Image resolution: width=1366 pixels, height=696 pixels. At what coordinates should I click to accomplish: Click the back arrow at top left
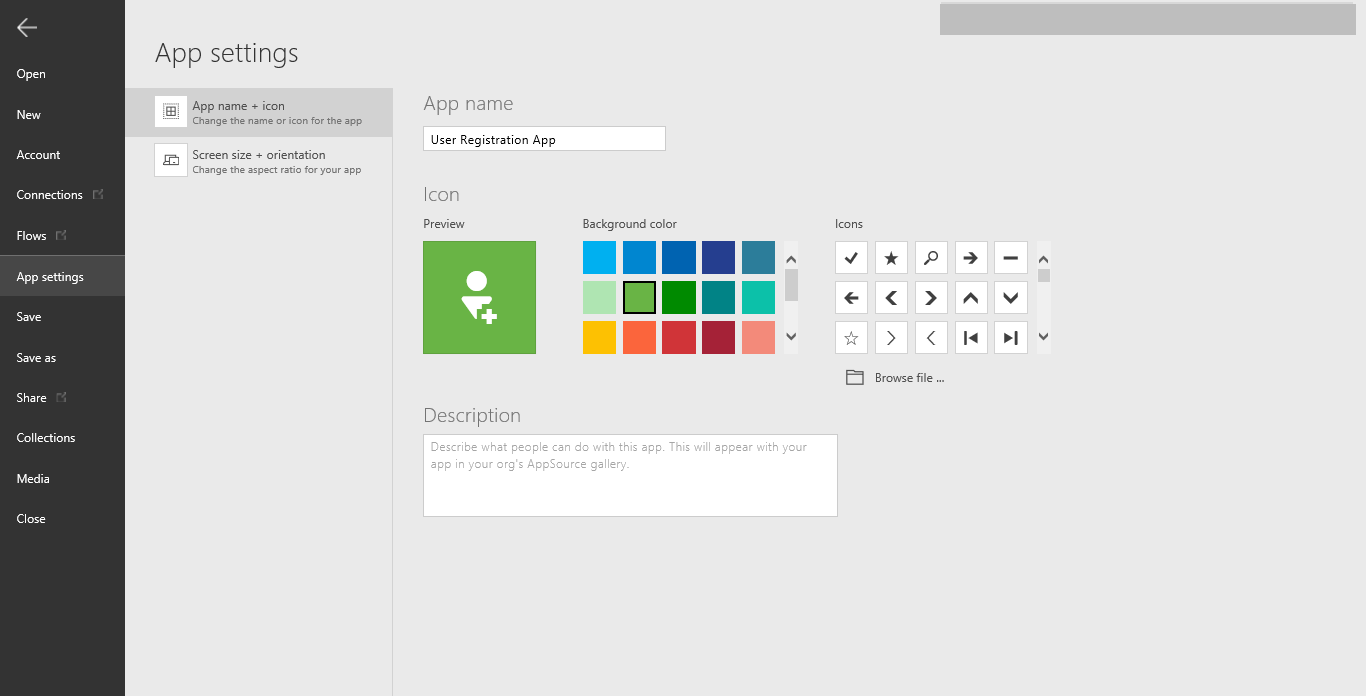tap(27, 28)
